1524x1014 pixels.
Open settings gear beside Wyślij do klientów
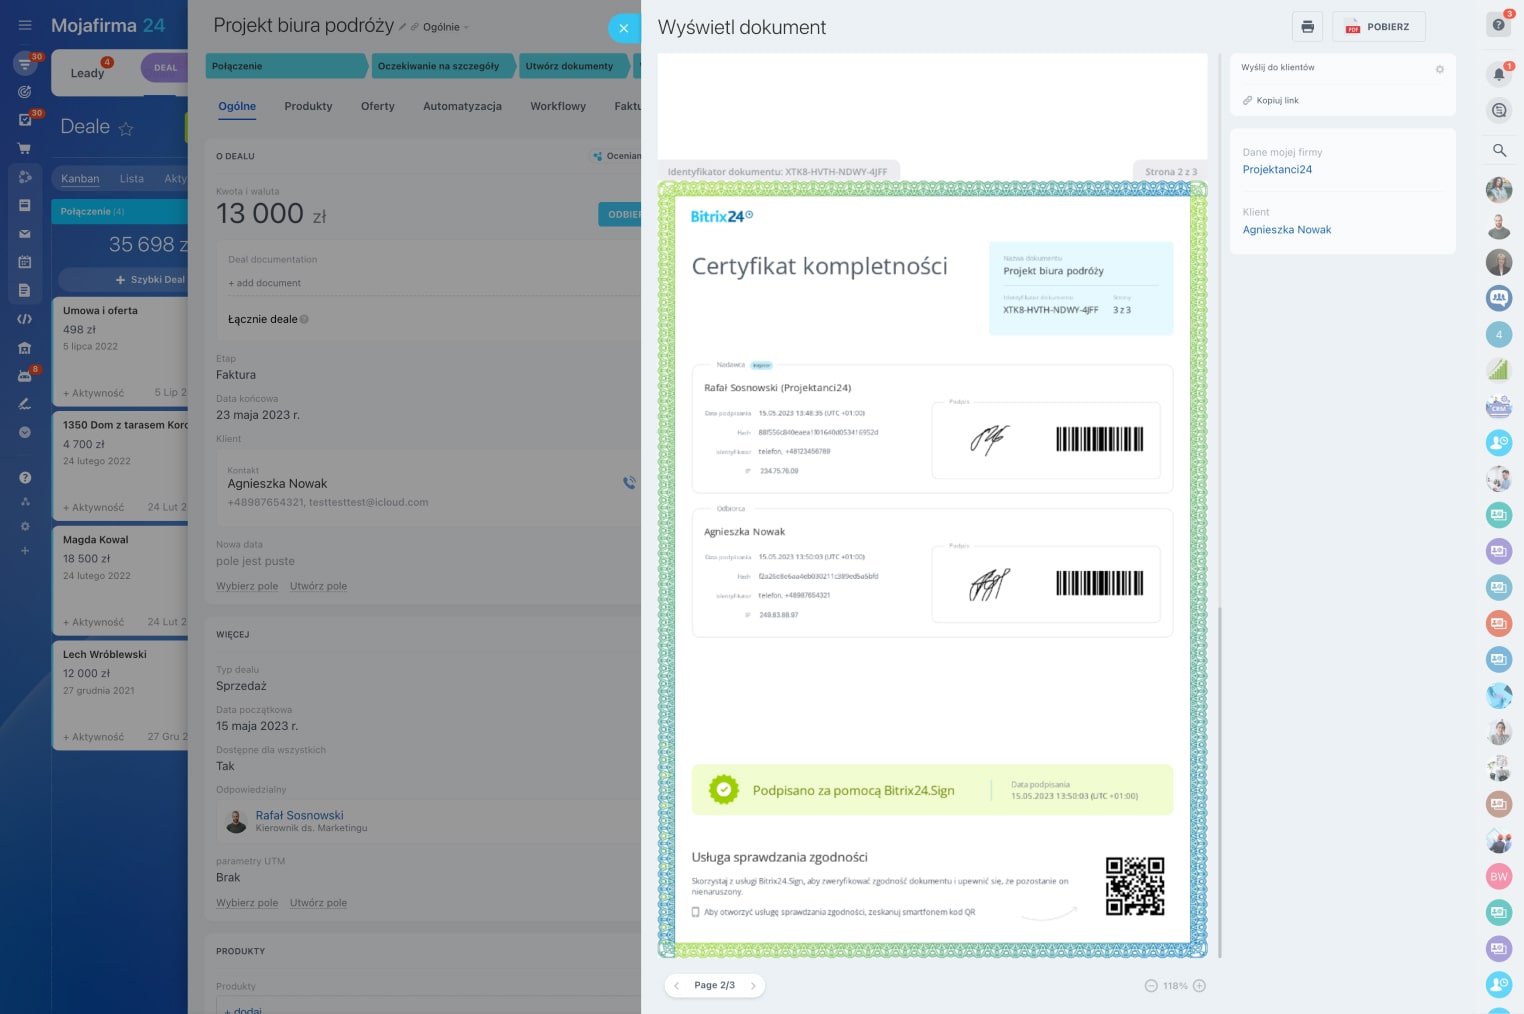1439,69
